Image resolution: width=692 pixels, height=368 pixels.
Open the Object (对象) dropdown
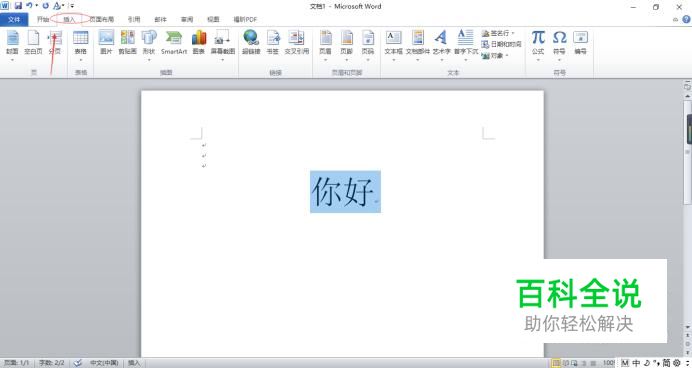point(507,56)
